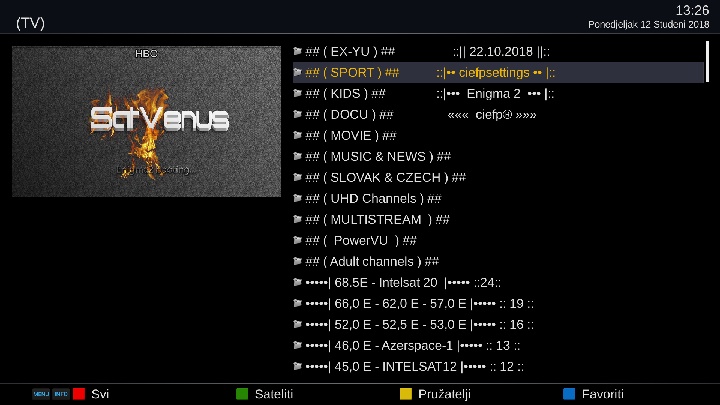Open the 45,0 E - INTELSAT12 entry
The width and height of the screenshot is (720, 405).
pyautogui.click(x=498, y=366)
